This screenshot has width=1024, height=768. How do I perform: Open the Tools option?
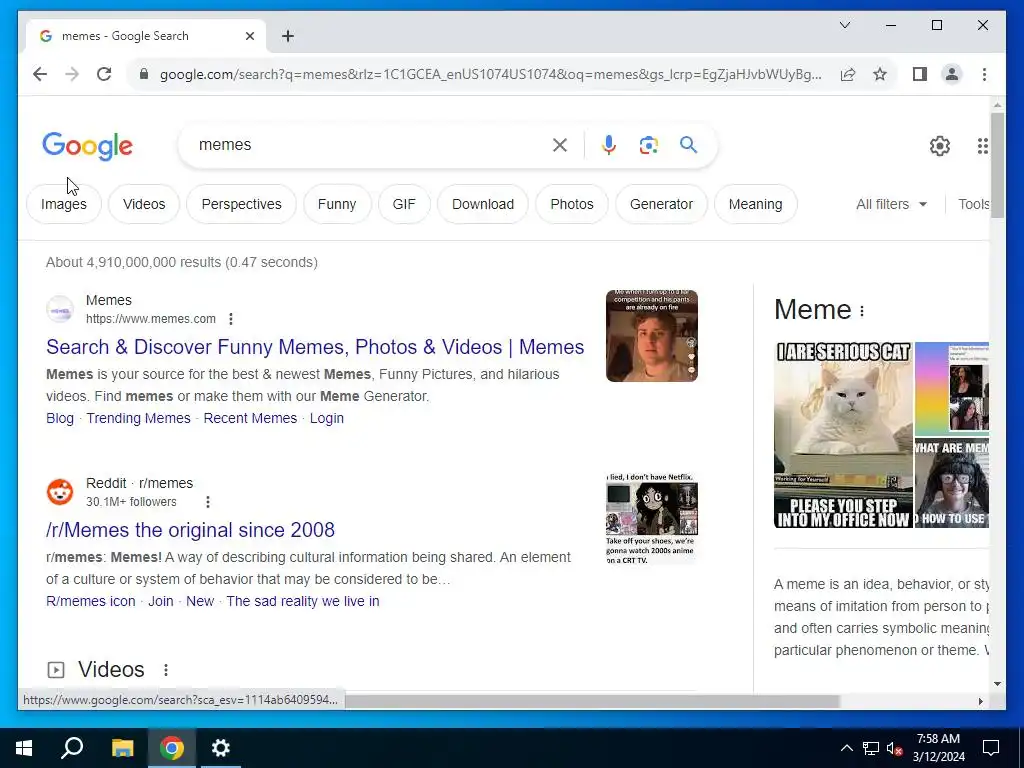tap(973, 204)
